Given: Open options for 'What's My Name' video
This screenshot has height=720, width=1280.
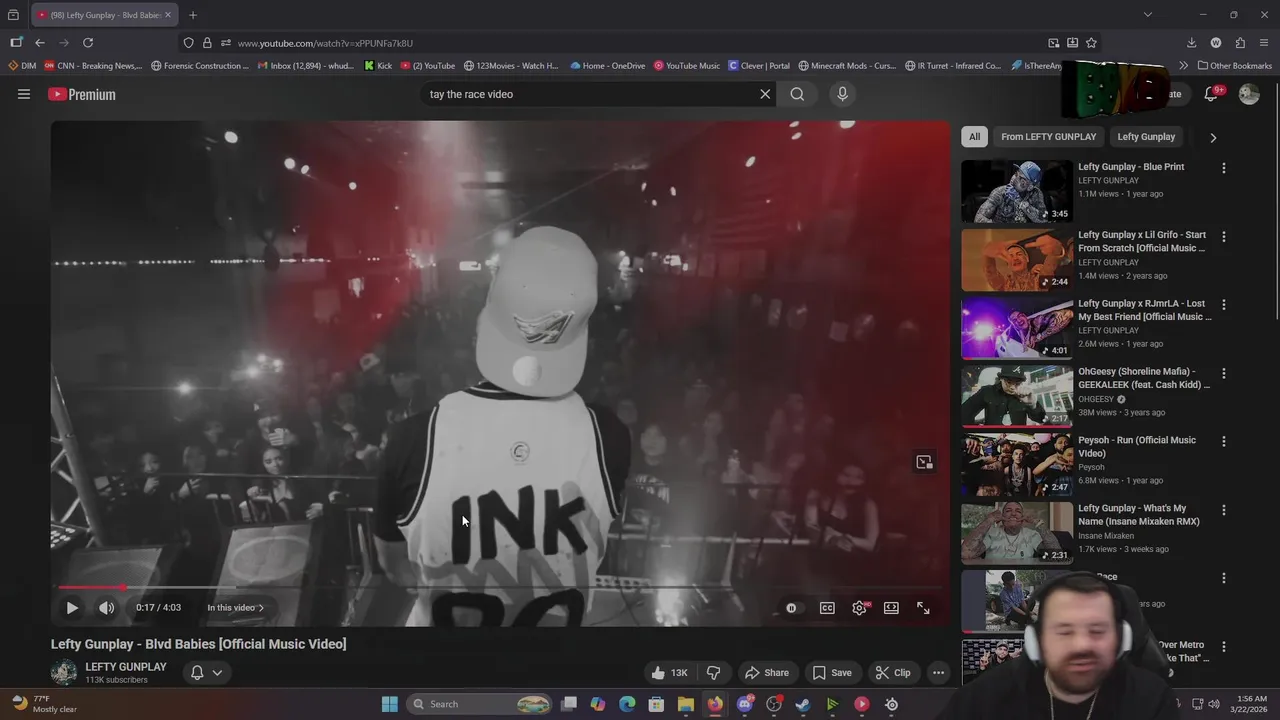Looking at the screenshot, I should [1223, 510].
